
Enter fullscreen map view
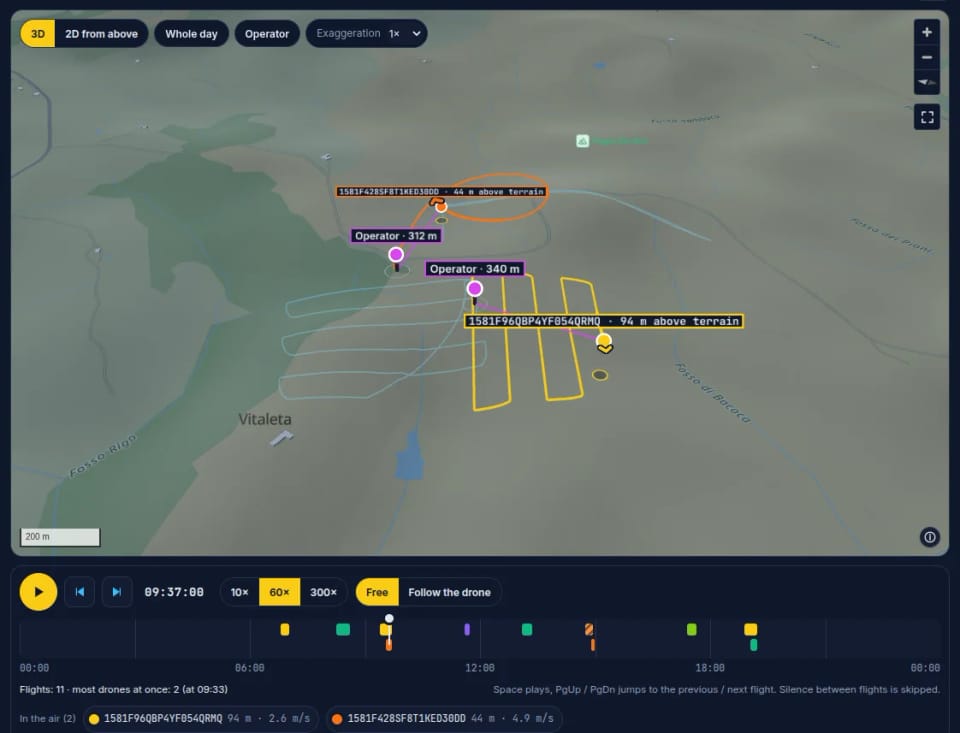tap(927, 117)
